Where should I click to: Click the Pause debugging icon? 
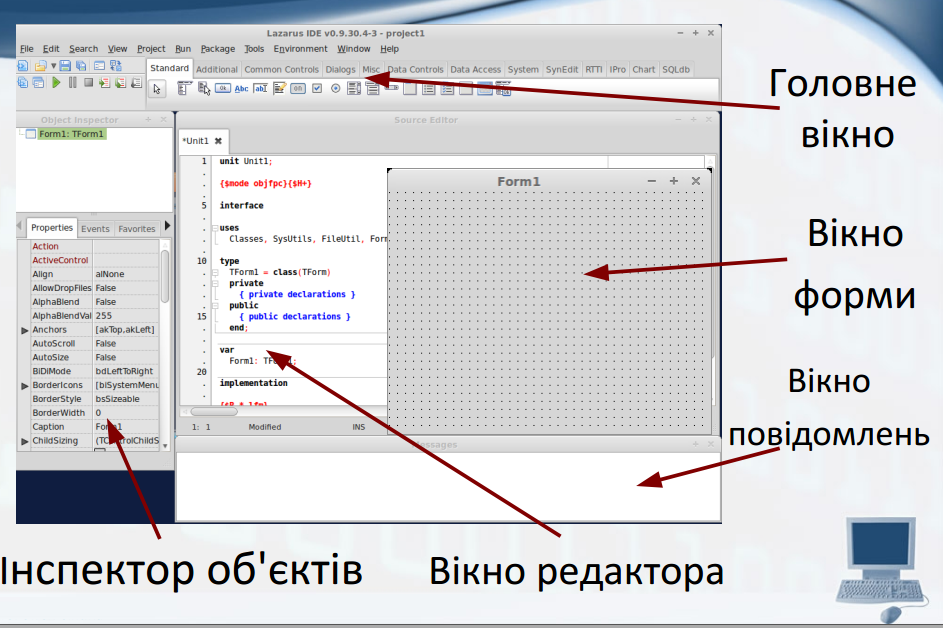[x=73, y=82]
